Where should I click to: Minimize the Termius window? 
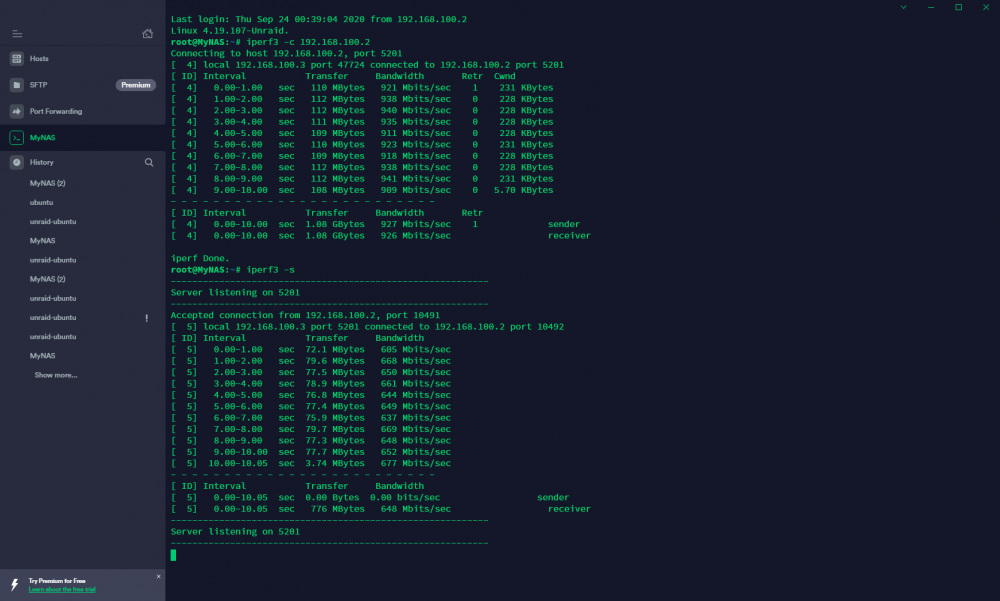pos(931,7)
